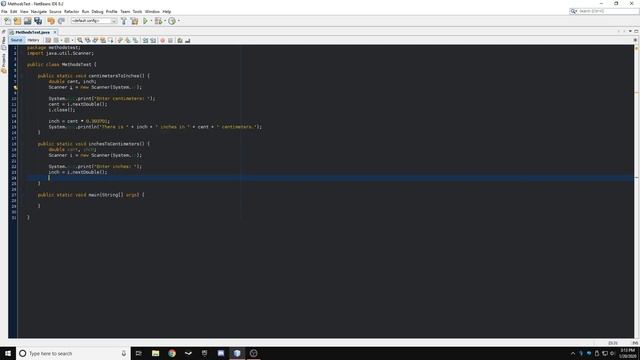The width and height of the screenshot is (640, 360).
Task: Open the Tools menu
Action: coord(137,11)
